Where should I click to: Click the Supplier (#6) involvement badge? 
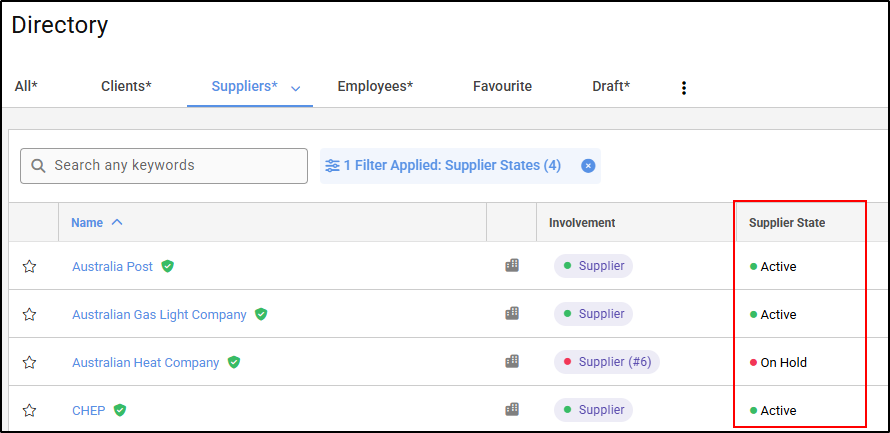pos(607,362)
